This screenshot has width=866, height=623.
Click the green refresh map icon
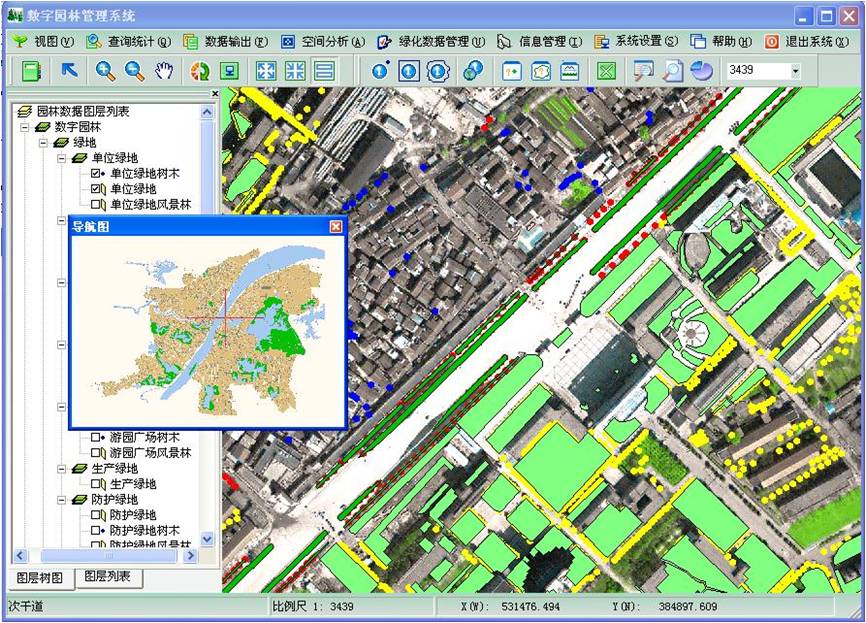199,71
